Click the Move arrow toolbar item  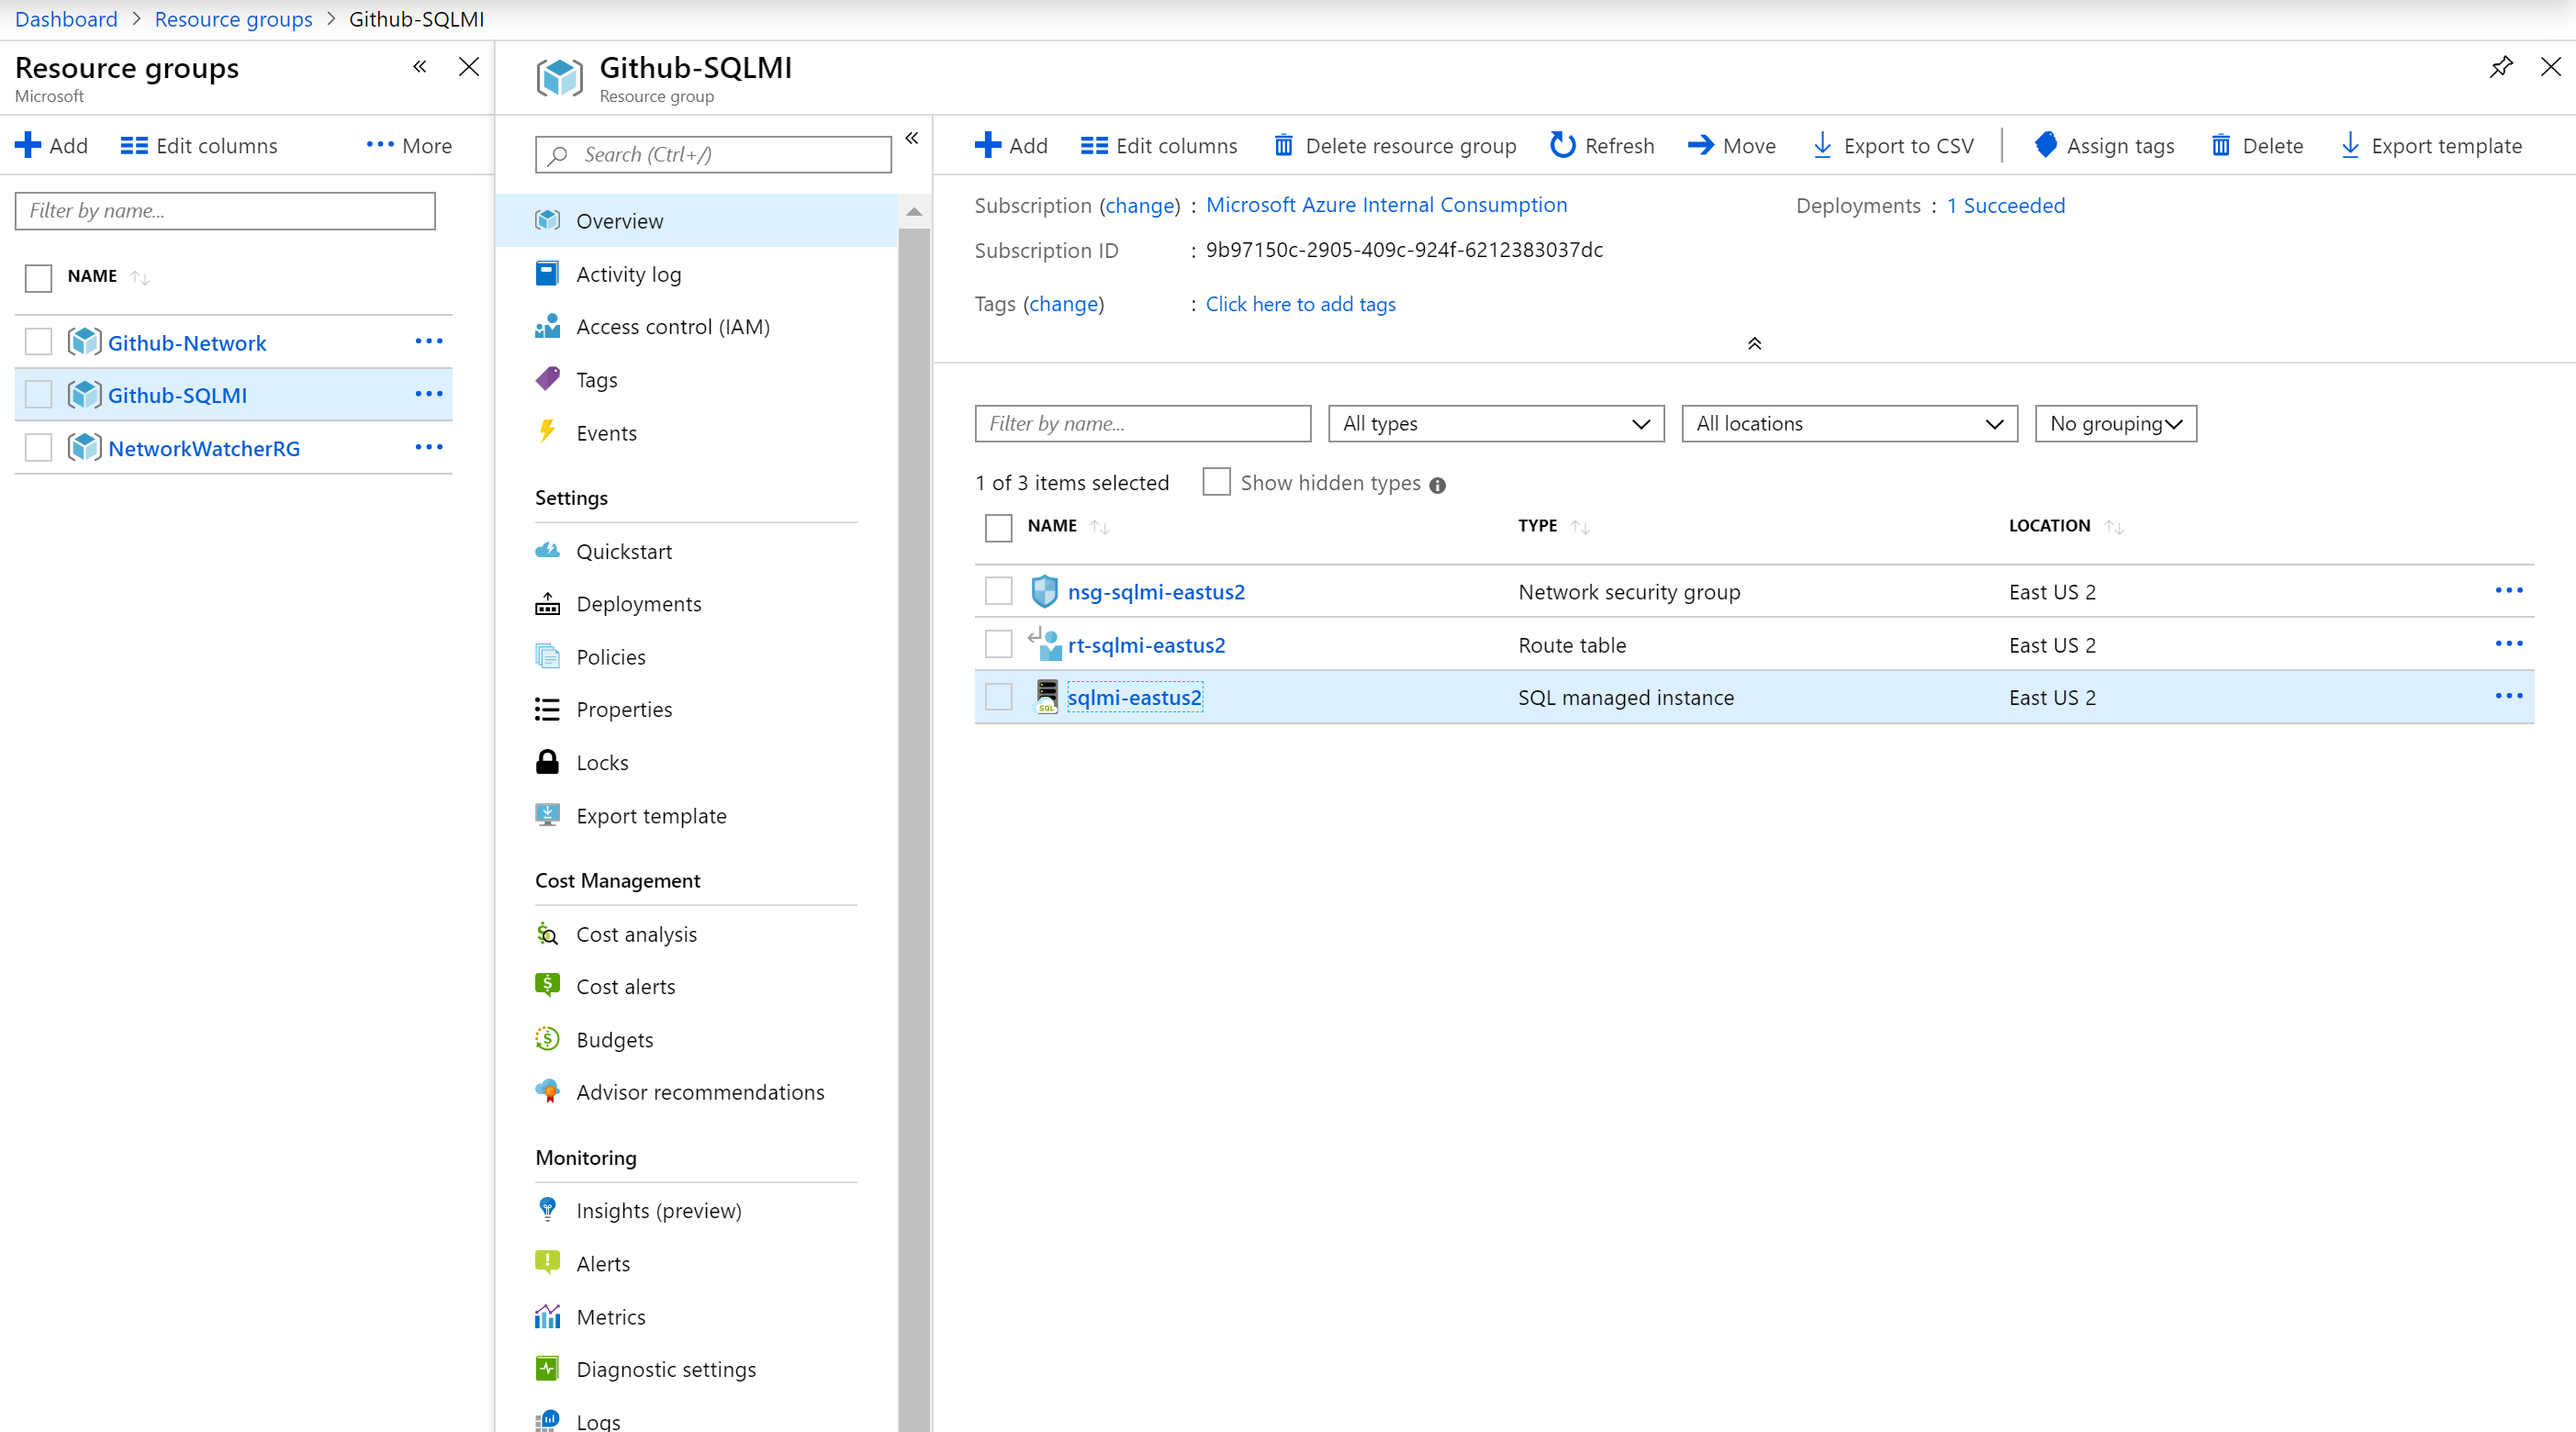coord(1732,146)
